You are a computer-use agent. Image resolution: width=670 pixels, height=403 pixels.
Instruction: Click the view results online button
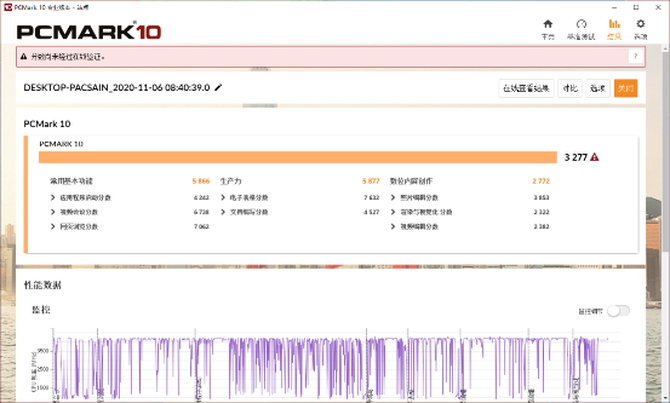click(526, 88)
